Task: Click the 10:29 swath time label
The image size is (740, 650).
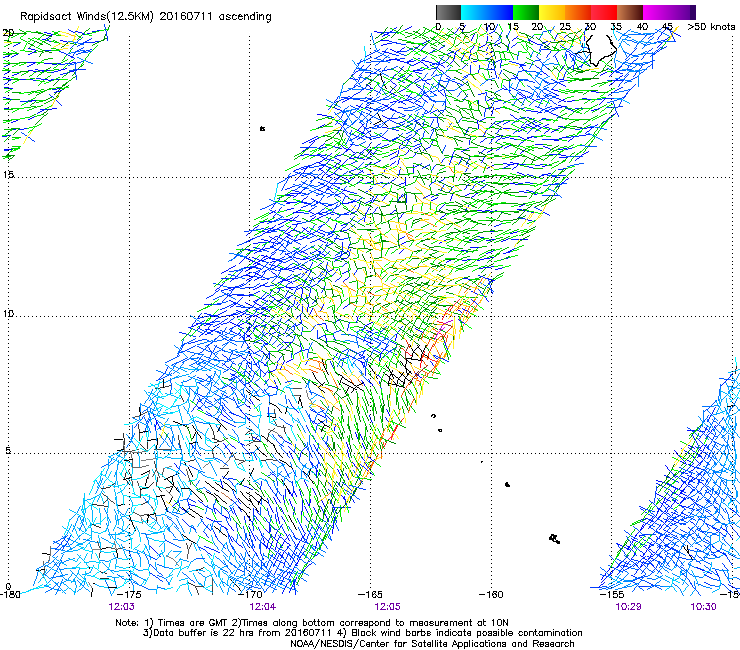Action: (x=628, y=607)
